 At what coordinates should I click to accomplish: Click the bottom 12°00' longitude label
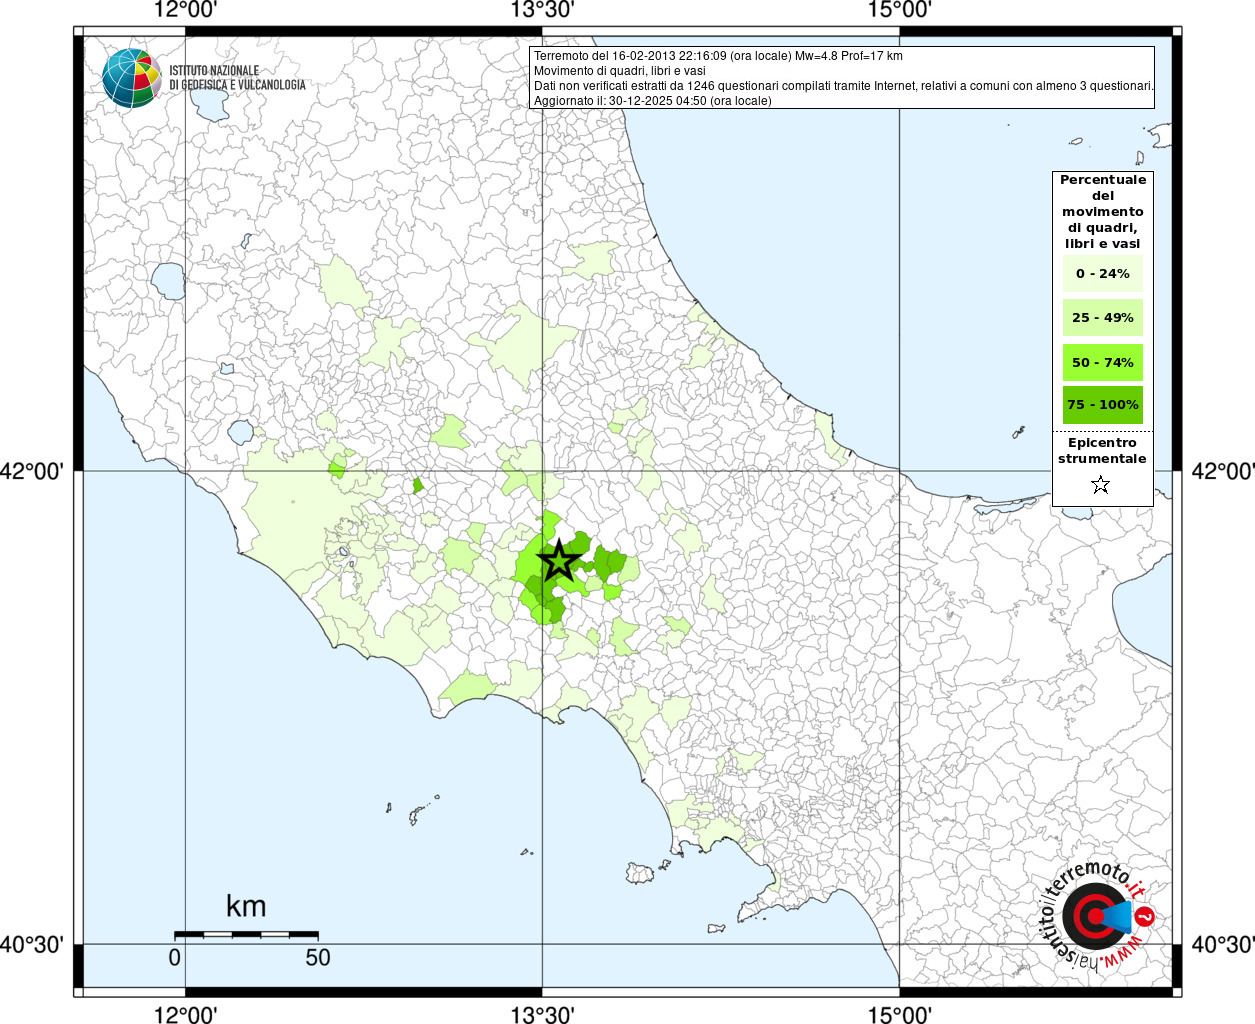coord(185,1014)
